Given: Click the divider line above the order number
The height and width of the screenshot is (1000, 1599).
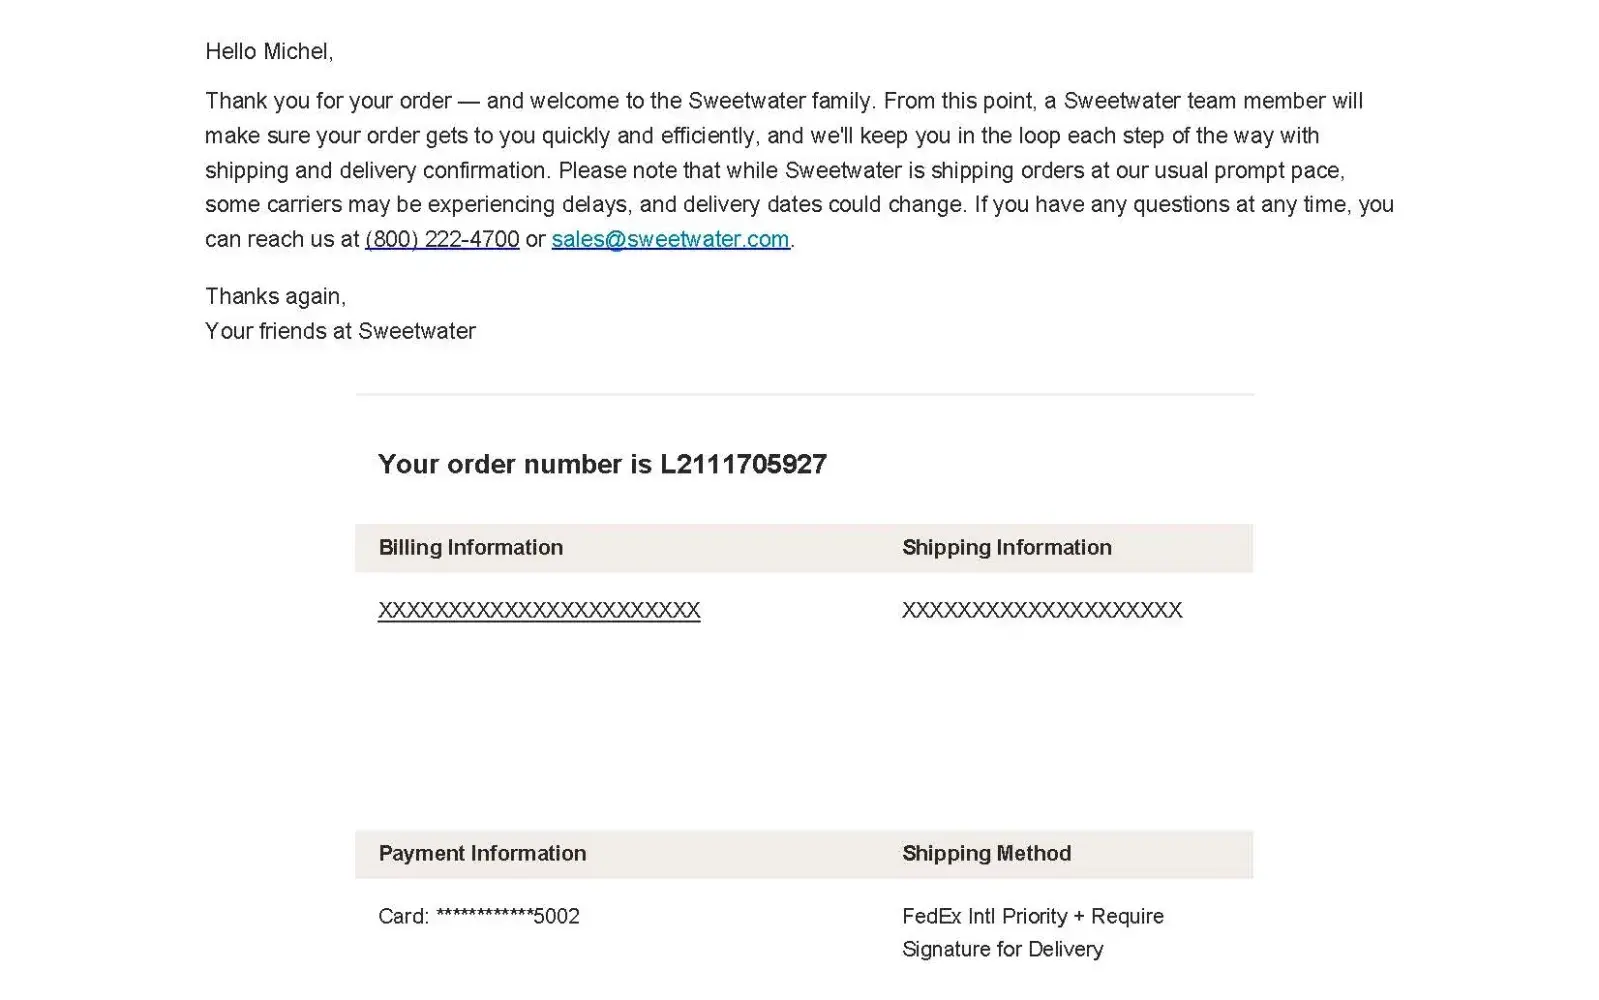Looking at the screenshot, I should click(x=804, y=394).
